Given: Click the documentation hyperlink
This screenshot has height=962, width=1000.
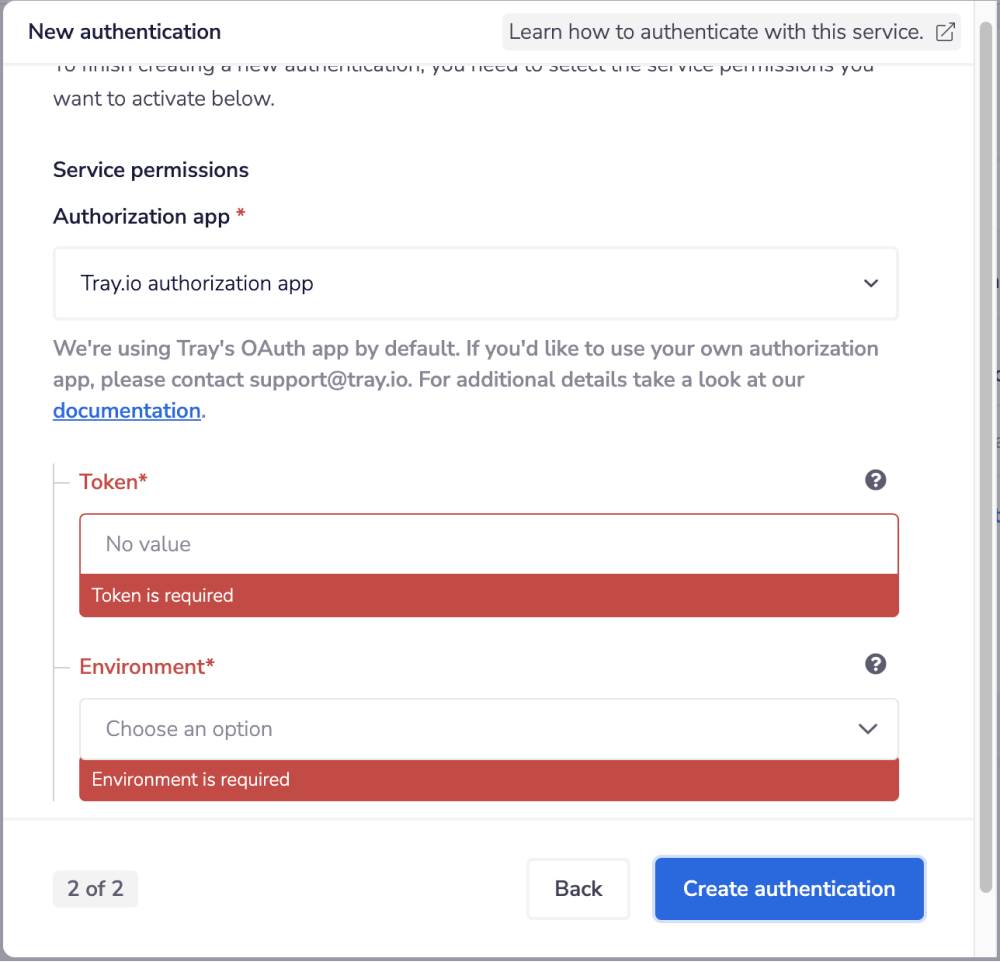Looking at the screenshot, I should (126, 410).
